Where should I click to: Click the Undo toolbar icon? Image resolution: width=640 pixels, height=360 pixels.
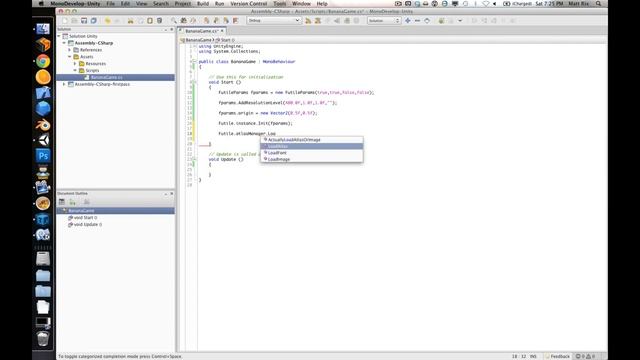coord(107,20)
